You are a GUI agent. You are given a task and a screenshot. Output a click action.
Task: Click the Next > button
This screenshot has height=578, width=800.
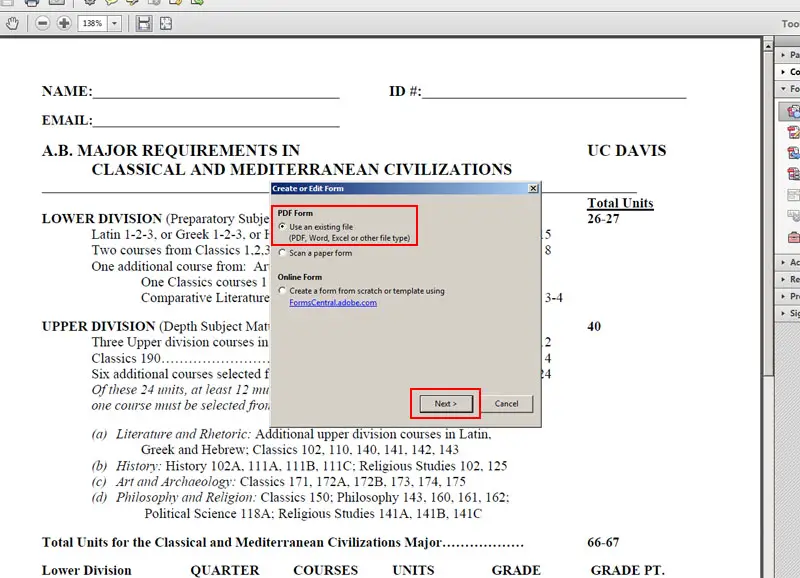point(446,404)
